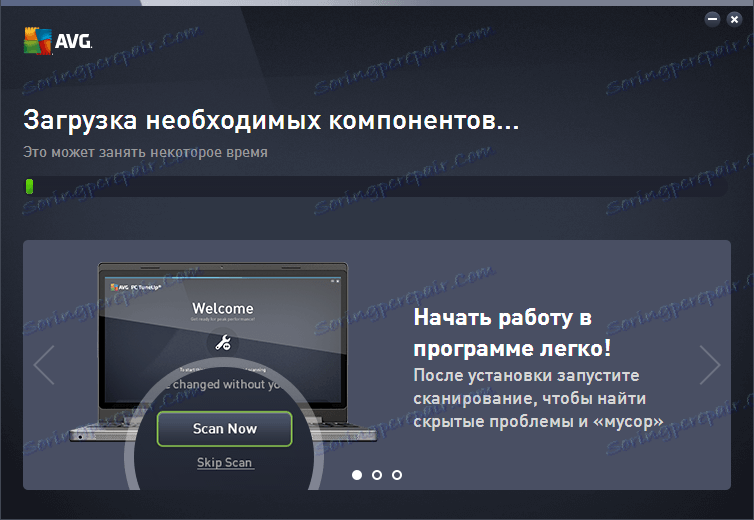The width and height of the screenshot is (754, 520).
Task: Select the first carousel dot
Action: 357,475
